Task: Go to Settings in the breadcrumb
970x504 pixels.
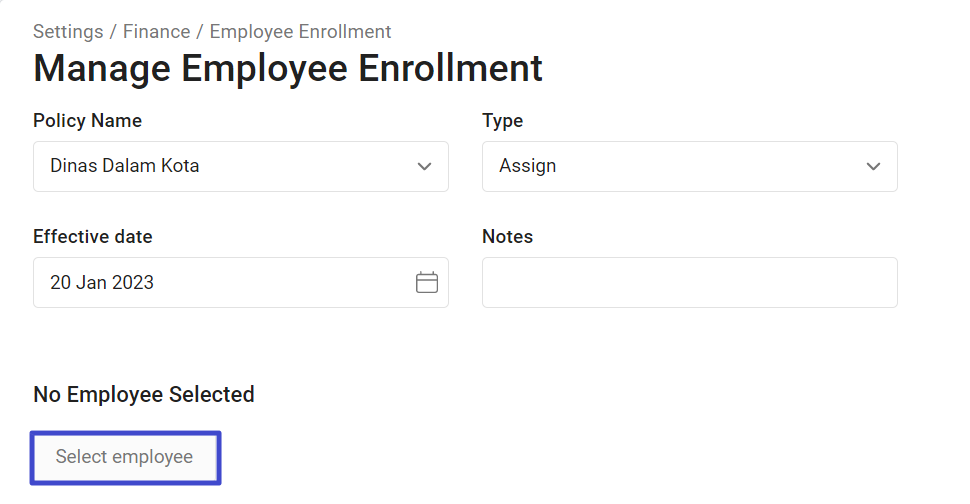Action: (x=68, y=32)
